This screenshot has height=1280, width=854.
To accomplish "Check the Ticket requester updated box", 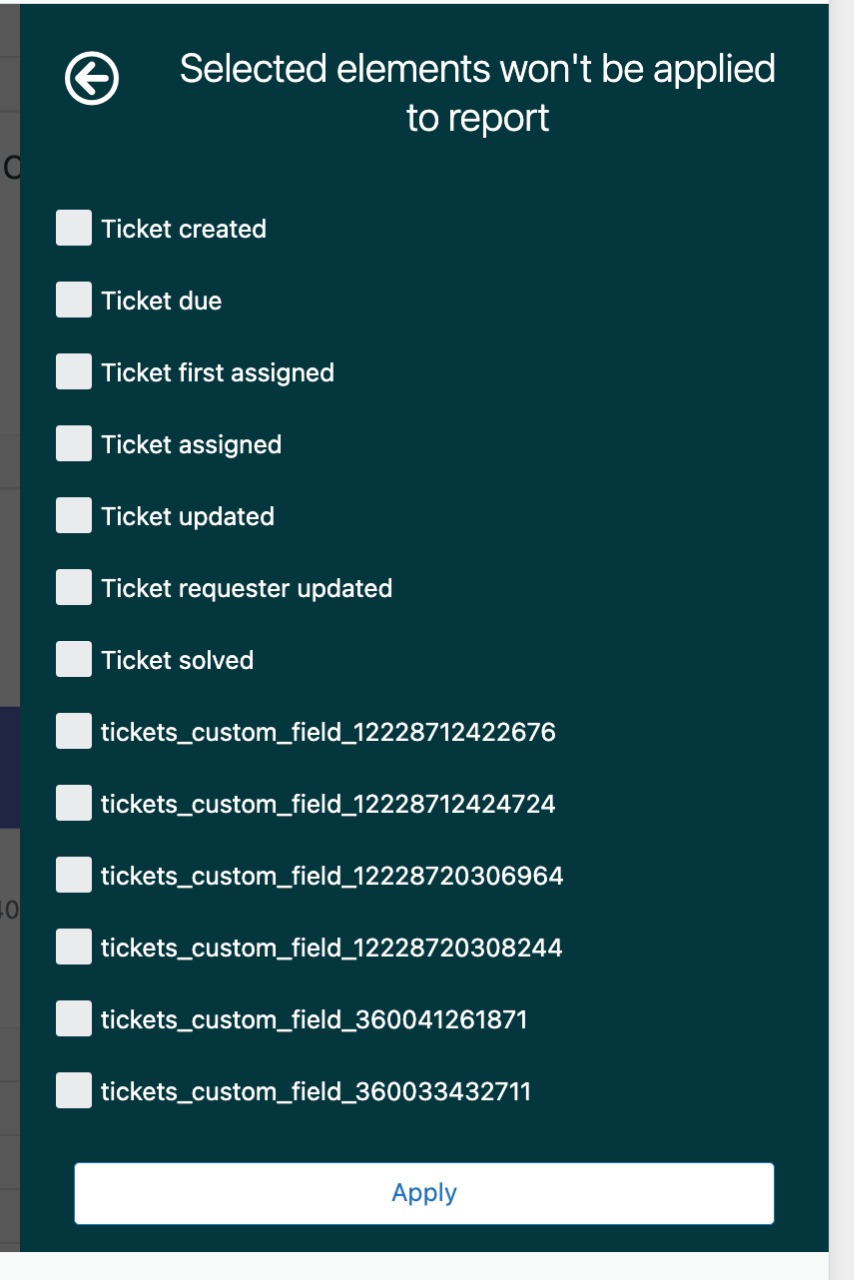I will pos(74,588).
